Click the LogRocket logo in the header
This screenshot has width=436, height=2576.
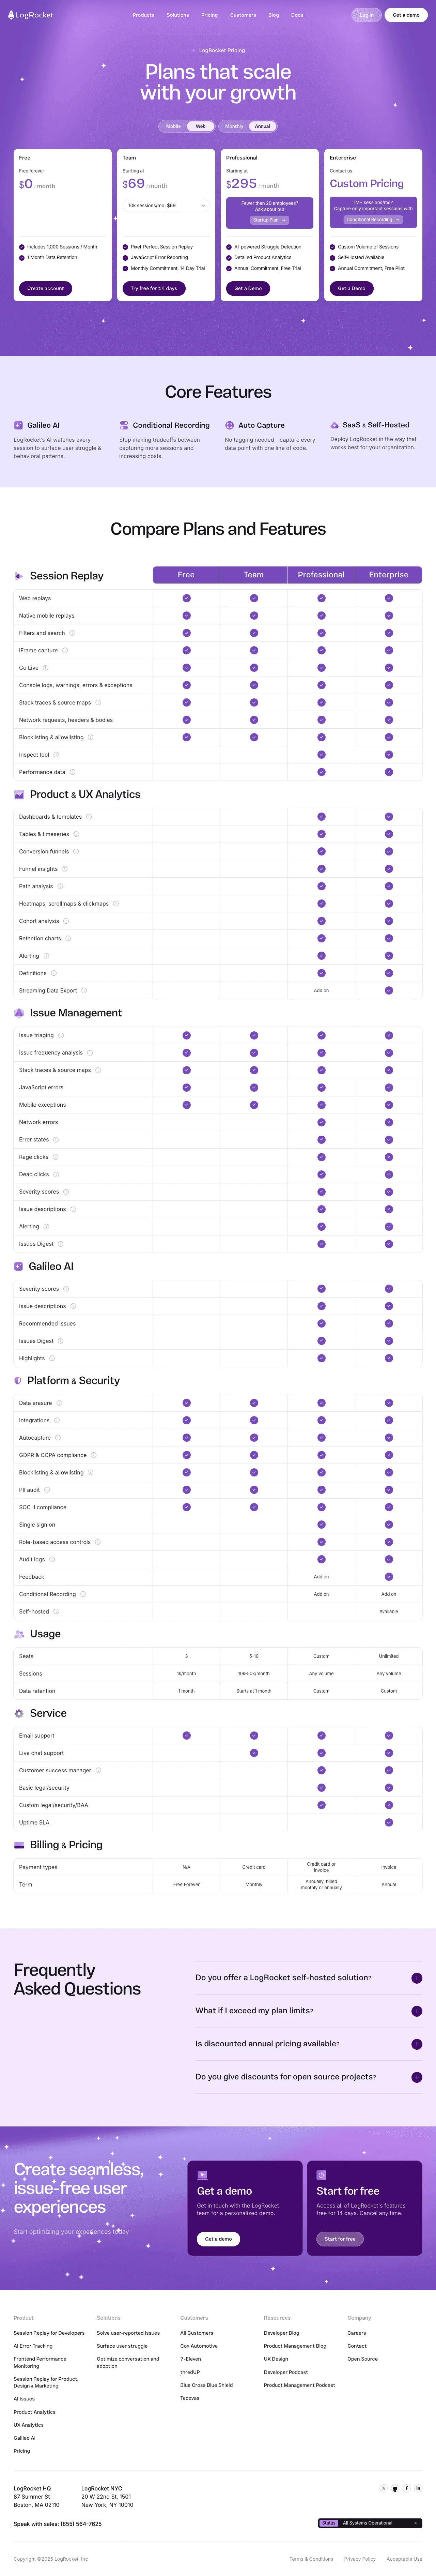30,15
